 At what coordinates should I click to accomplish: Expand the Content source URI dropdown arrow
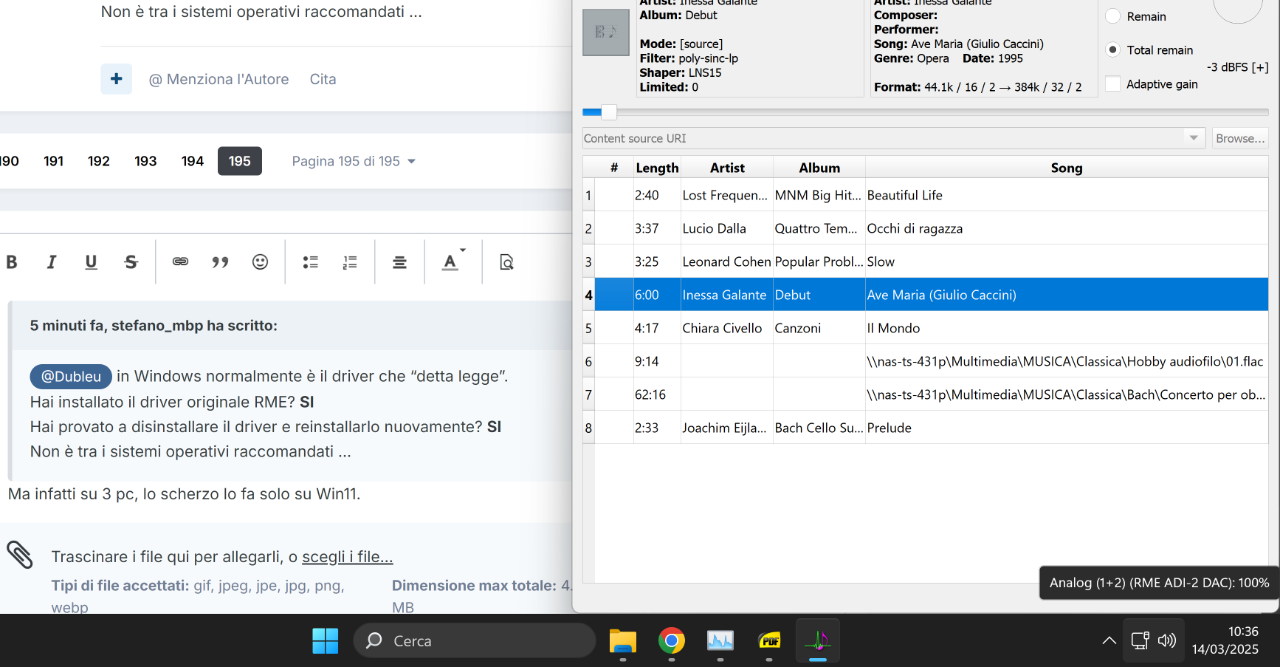1194,138
